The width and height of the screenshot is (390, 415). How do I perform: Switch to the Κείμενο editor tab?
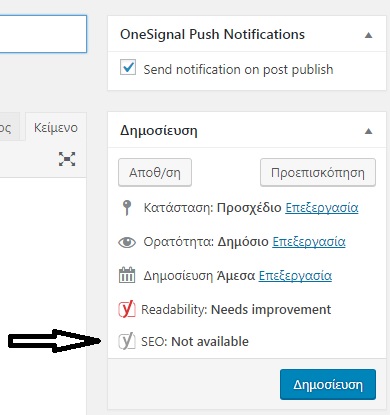tap(56, 127)
